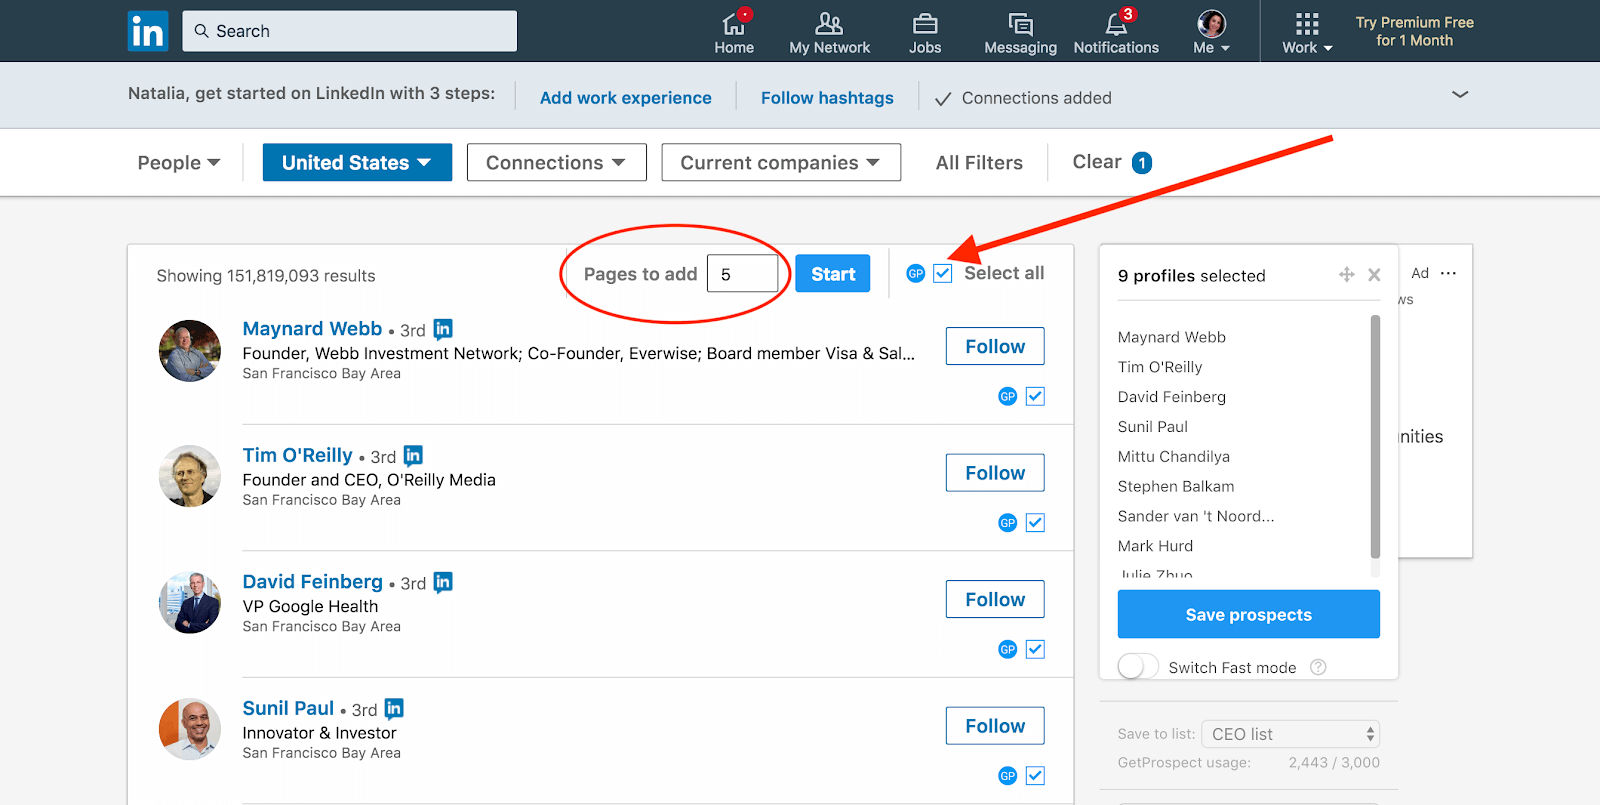Click the Pages to add input field

point(742,273)
